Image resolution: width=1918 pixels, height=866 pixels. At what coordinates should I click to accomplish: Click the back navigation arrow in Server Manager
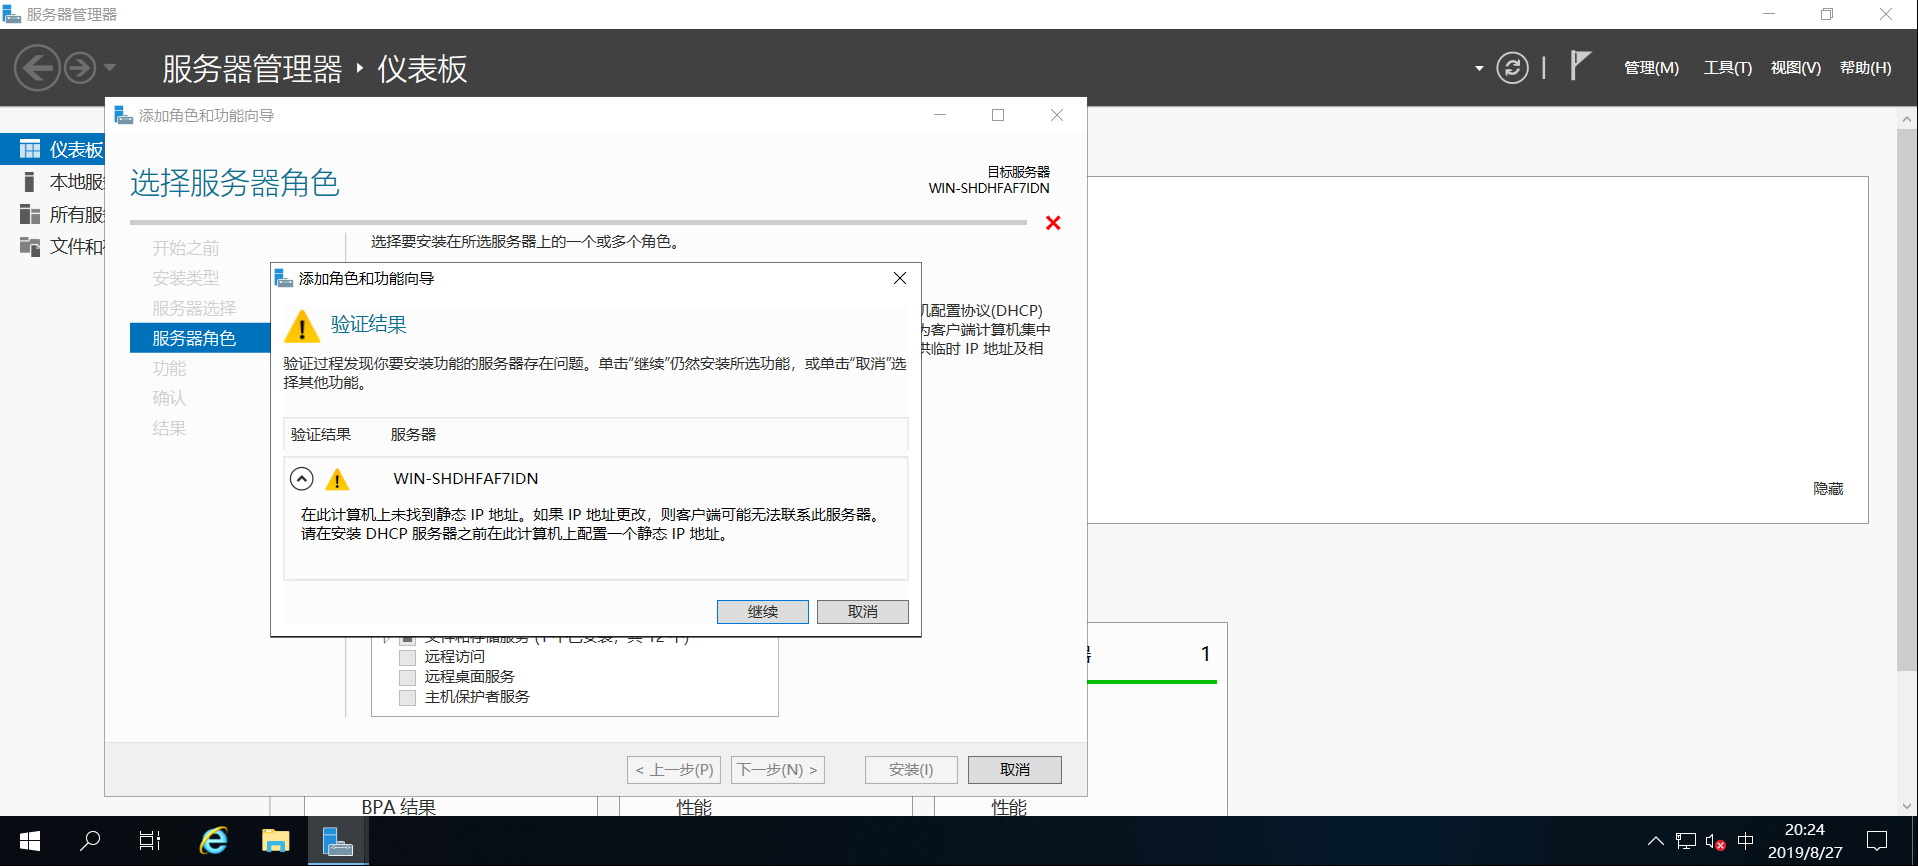tap(37, 68)
